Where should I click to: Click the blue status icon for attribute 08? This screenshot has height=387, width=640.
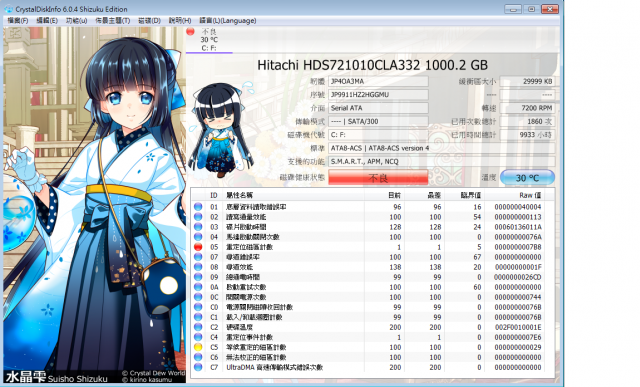click(x=198, y=267)
